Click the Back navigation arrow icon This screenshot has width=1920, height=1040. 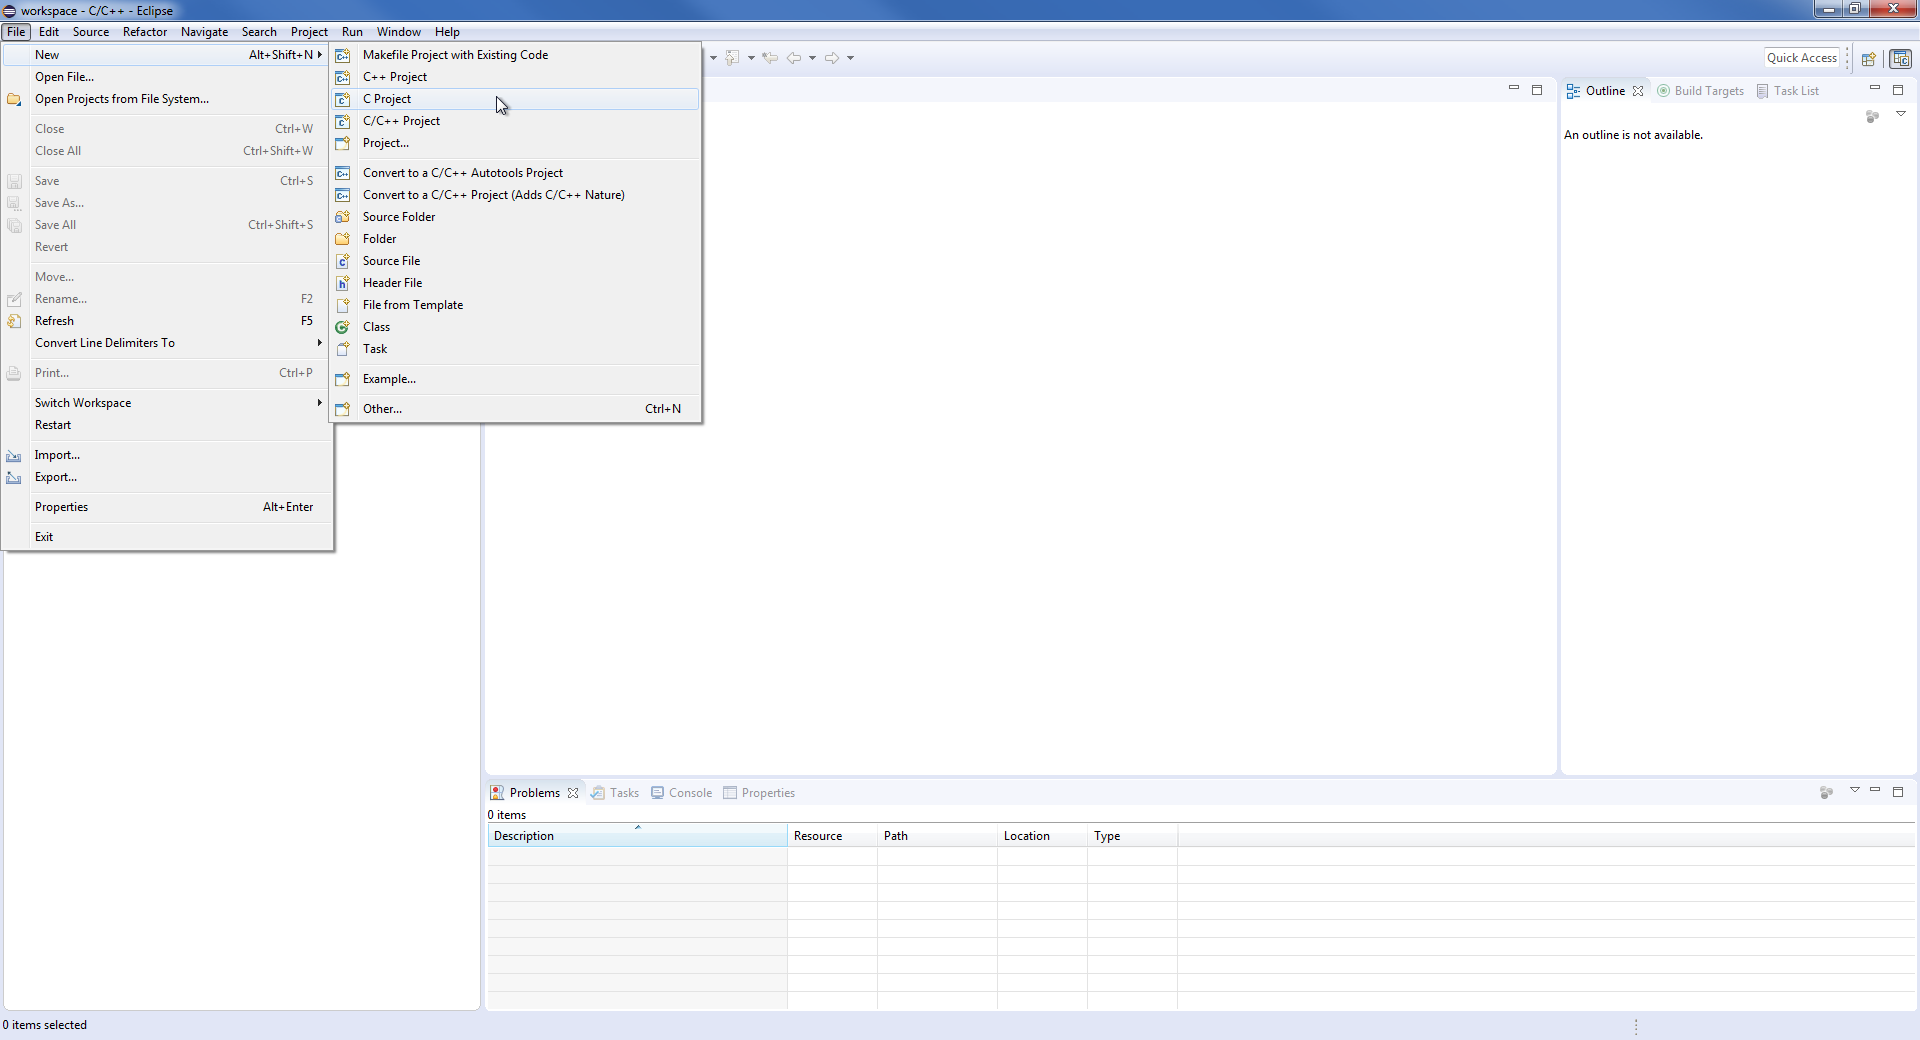click(793, 58)
